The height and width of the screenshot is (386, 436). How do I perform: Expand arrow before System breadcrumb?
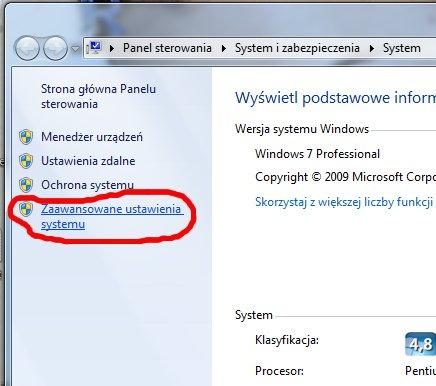(x=372, y=48)
